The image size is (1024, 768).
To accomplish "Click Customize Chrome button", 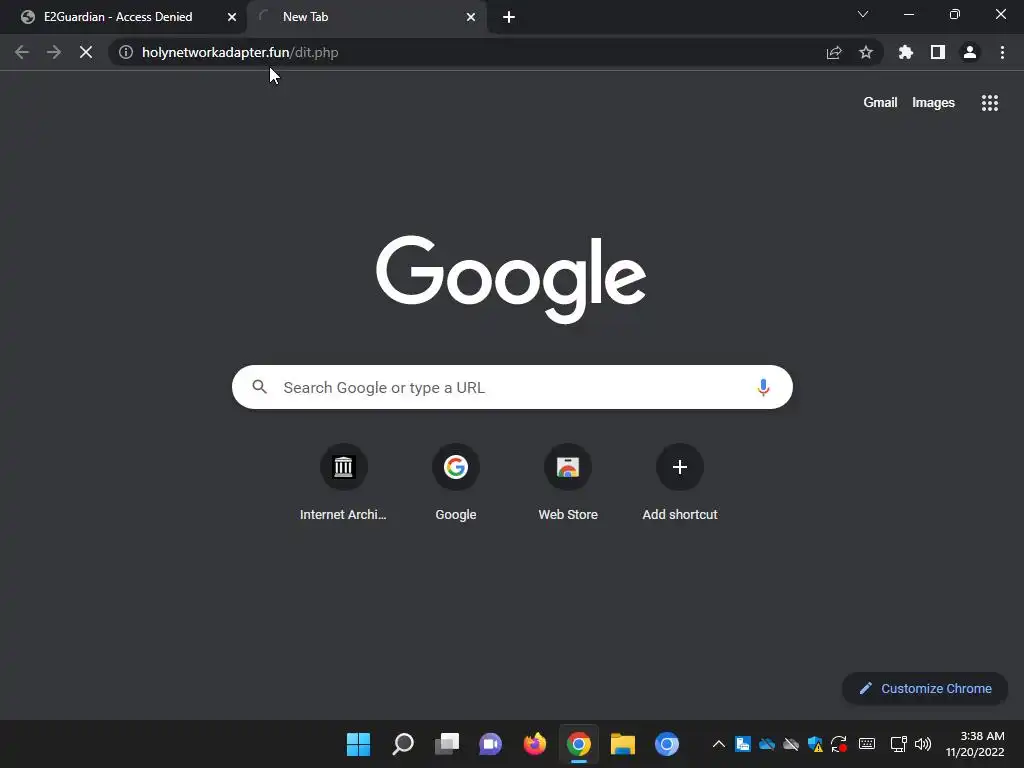I will [x=925, y=688].
